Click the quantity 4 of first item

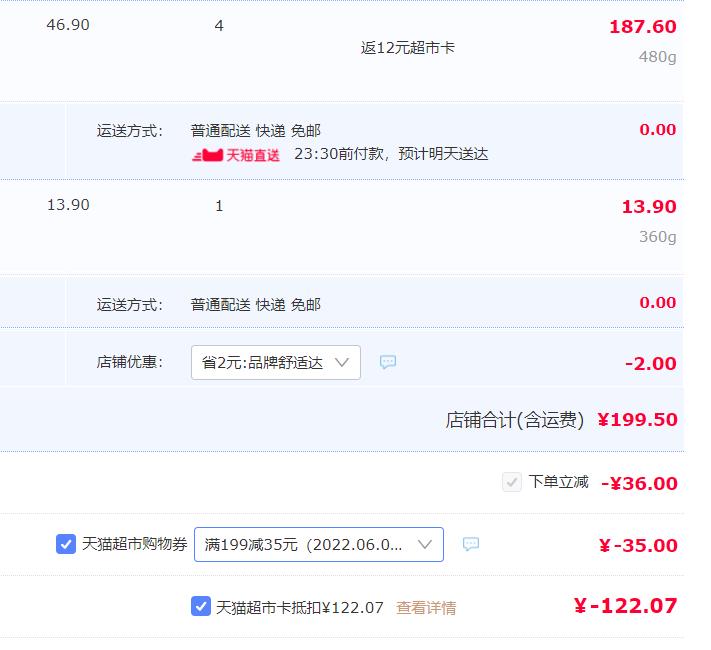point(219,26)
